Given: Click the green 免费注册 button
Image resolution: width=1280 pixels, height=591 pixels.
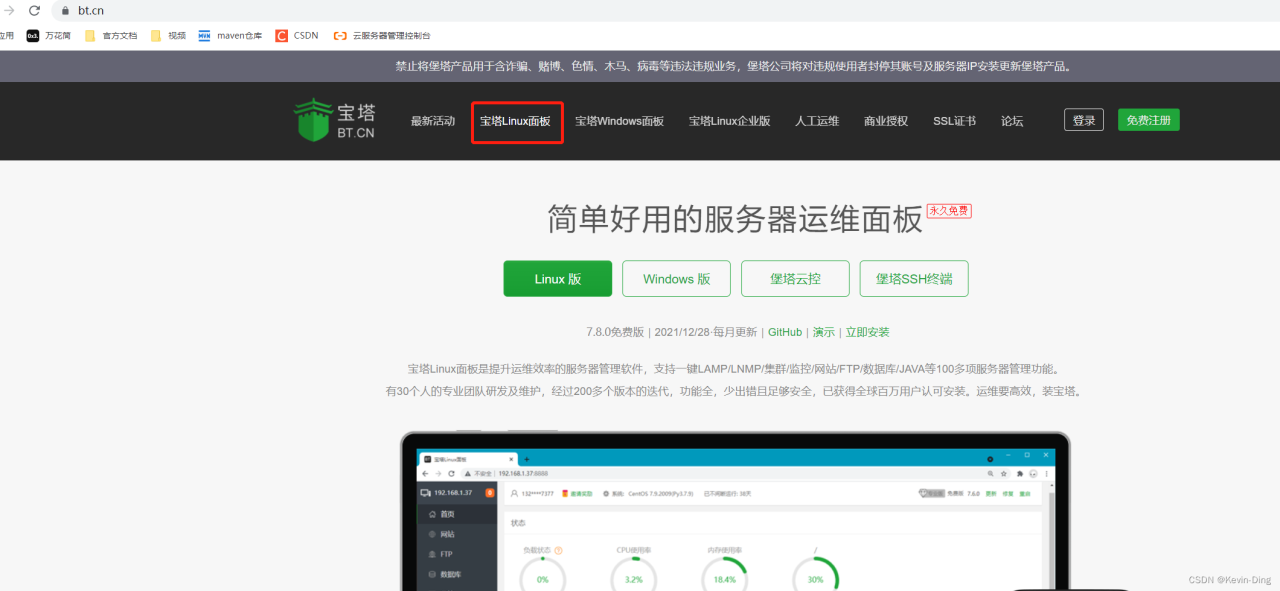Looking at the screenshot, I should [1148, 118].
